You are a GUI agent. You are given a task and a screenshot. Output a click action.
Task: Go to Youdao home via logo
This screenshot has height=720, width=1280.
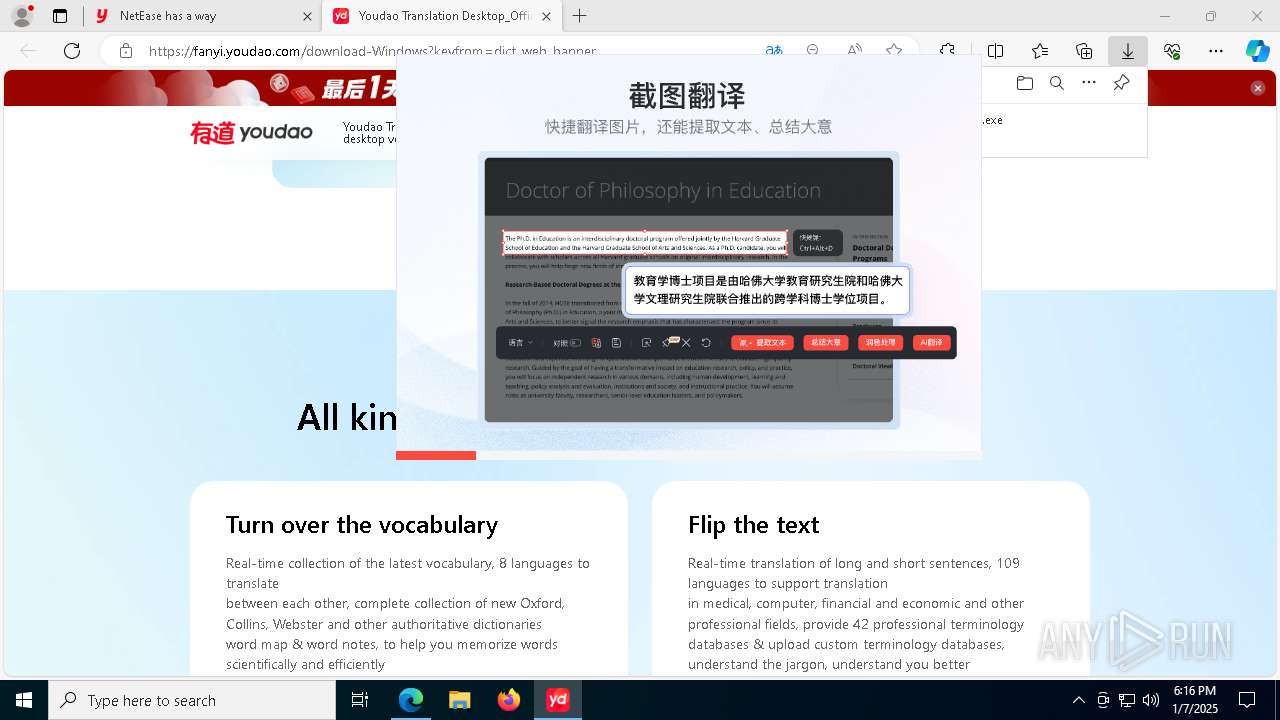(251, 132)
